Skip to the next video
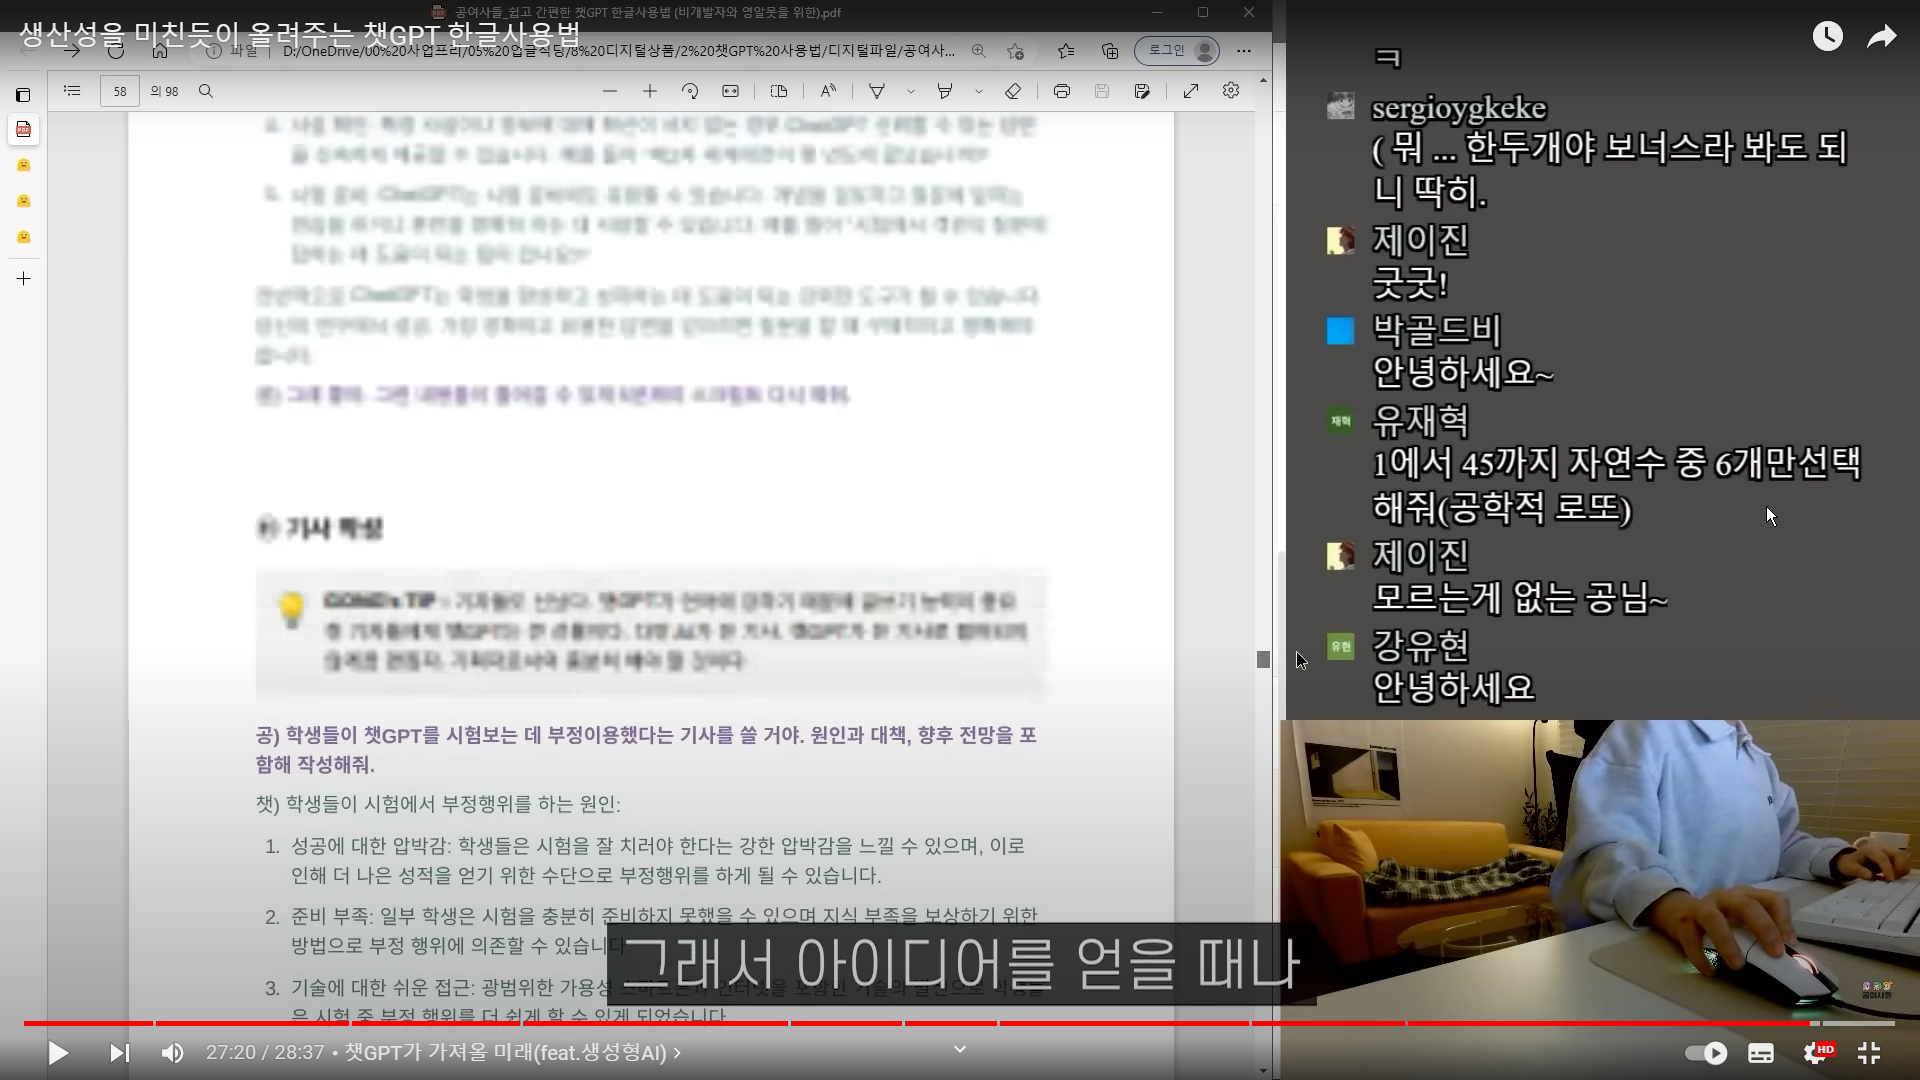 tap(119, 1053)
